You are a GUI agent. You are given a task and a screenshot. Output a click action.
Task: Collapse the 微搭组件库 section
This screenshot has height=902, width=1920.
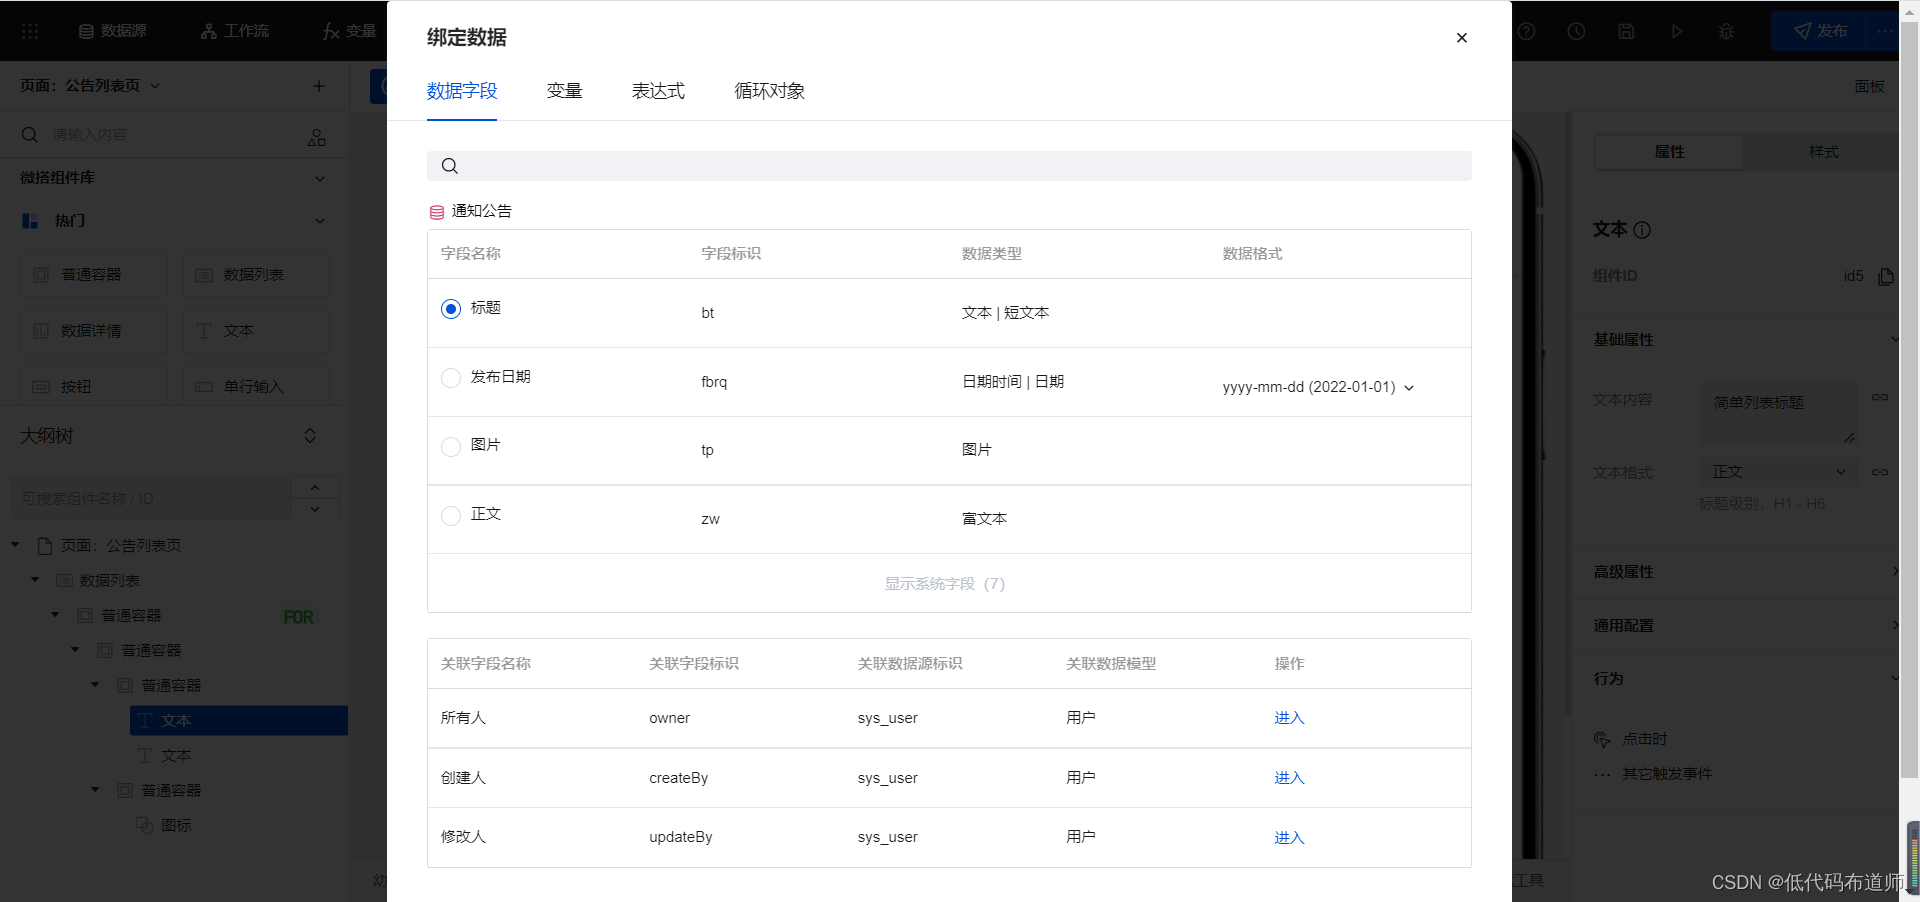(x=320, y=178)
